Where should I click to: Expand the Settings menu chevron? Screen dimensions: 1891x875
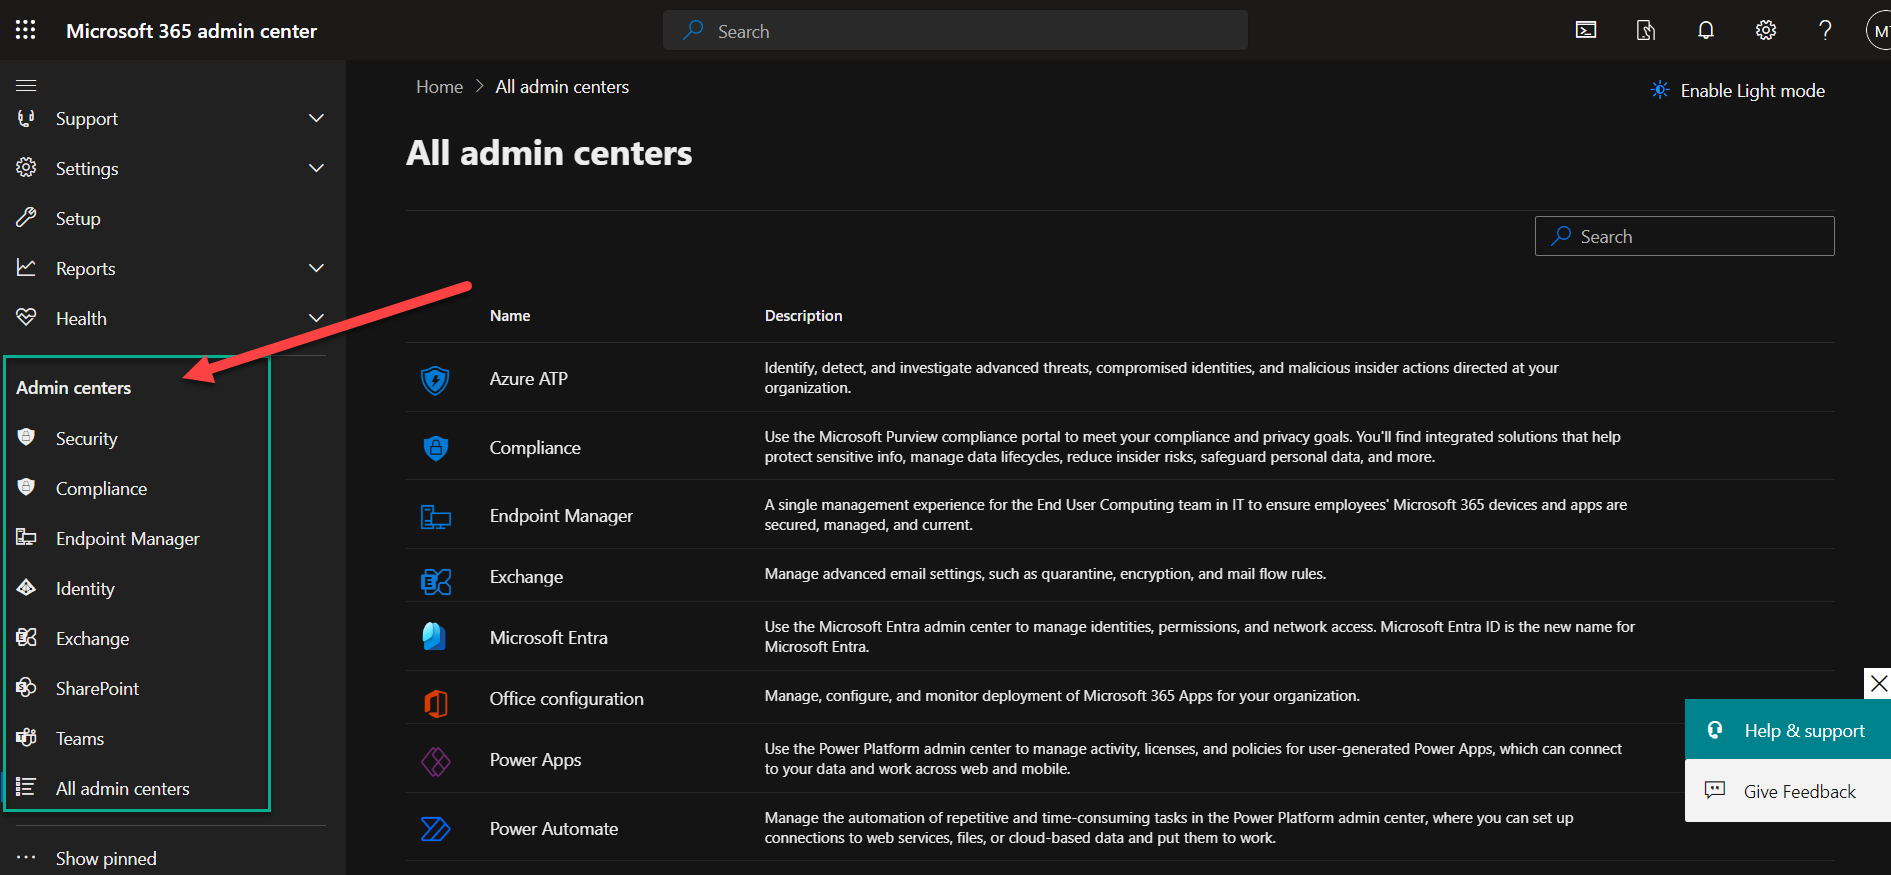pyautogui.click(x=316, y=168)
